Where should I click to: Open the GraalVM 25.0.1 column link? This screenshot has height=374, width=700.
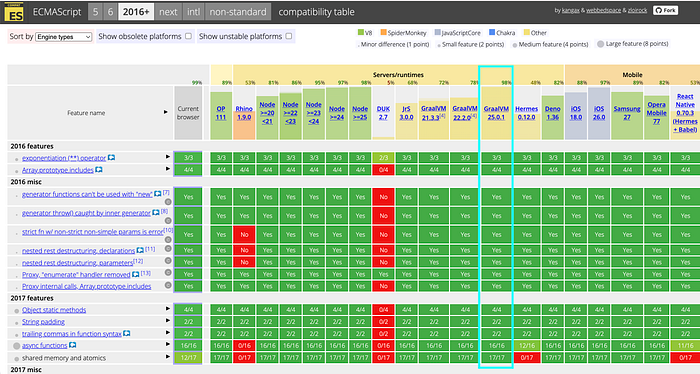pyautogui.click(x=496, y=113)
